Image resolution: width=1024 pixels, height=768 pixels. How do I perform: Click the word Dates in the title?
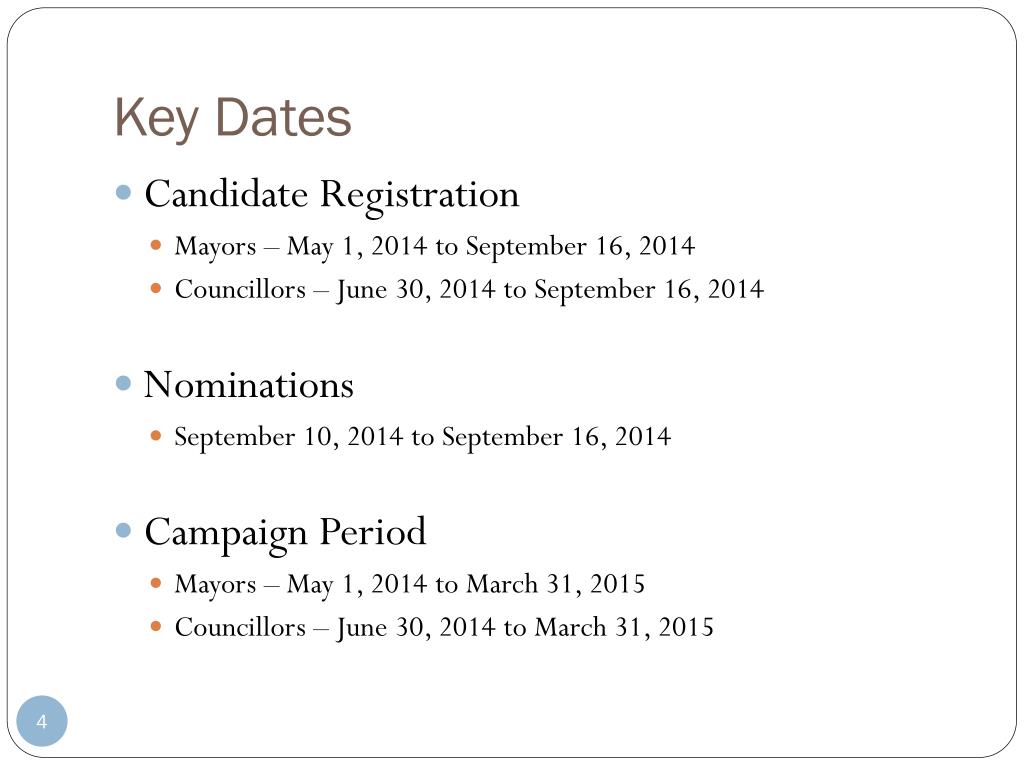pyautogui.click(x=283, y=117)
